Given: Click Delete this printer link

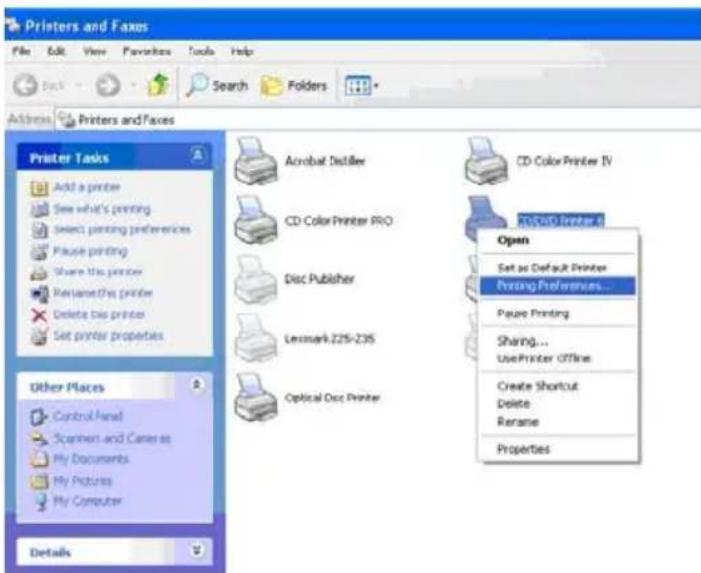Looking at the screenshot, I should pos(99,314).
